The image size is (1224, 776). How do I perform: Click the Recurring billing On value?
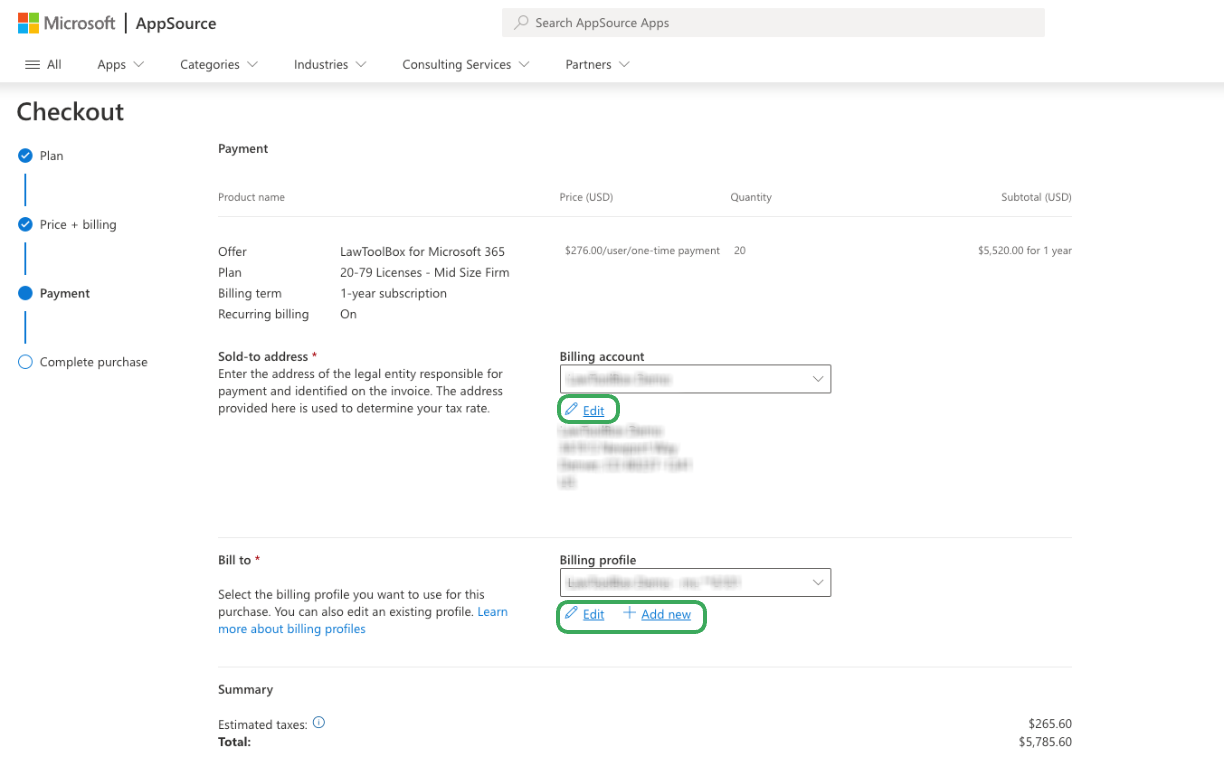point(348,315)
